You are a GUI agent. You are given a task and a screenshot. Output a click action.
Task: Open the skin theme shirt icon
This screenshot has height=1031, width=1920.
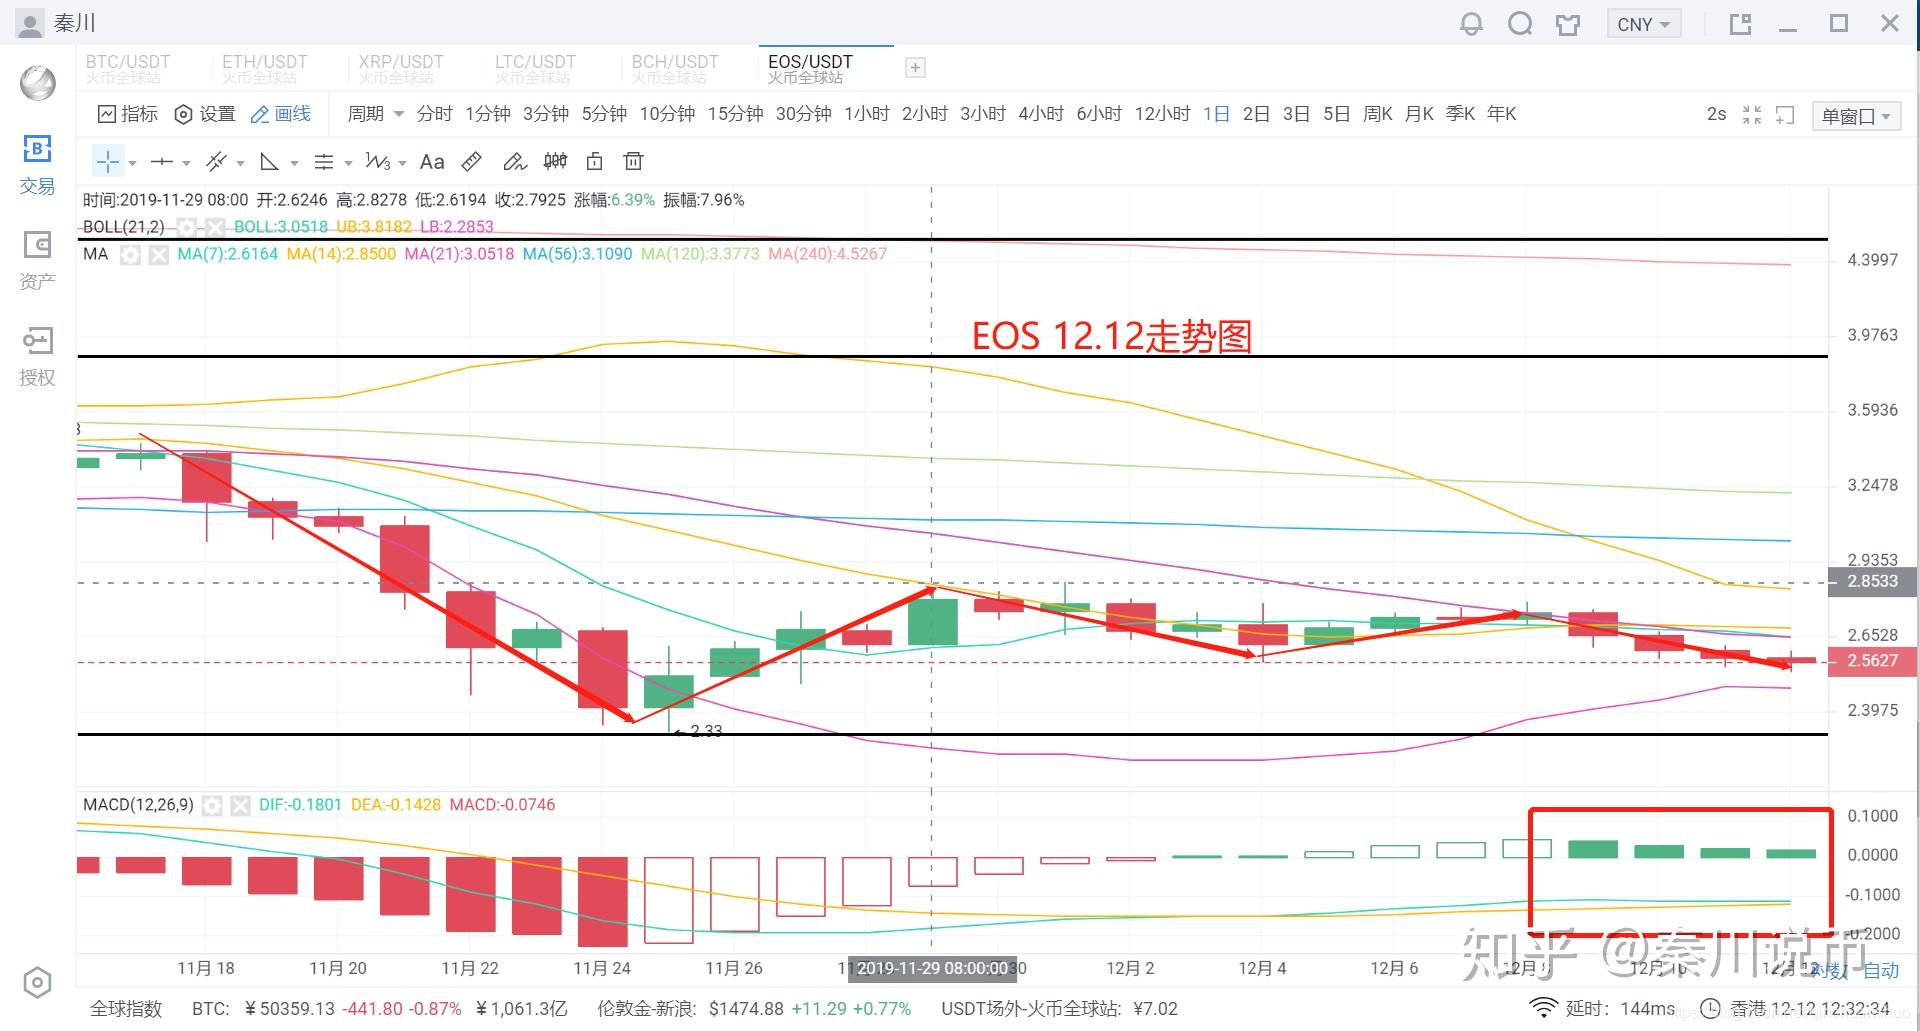tap(1568, 24)
